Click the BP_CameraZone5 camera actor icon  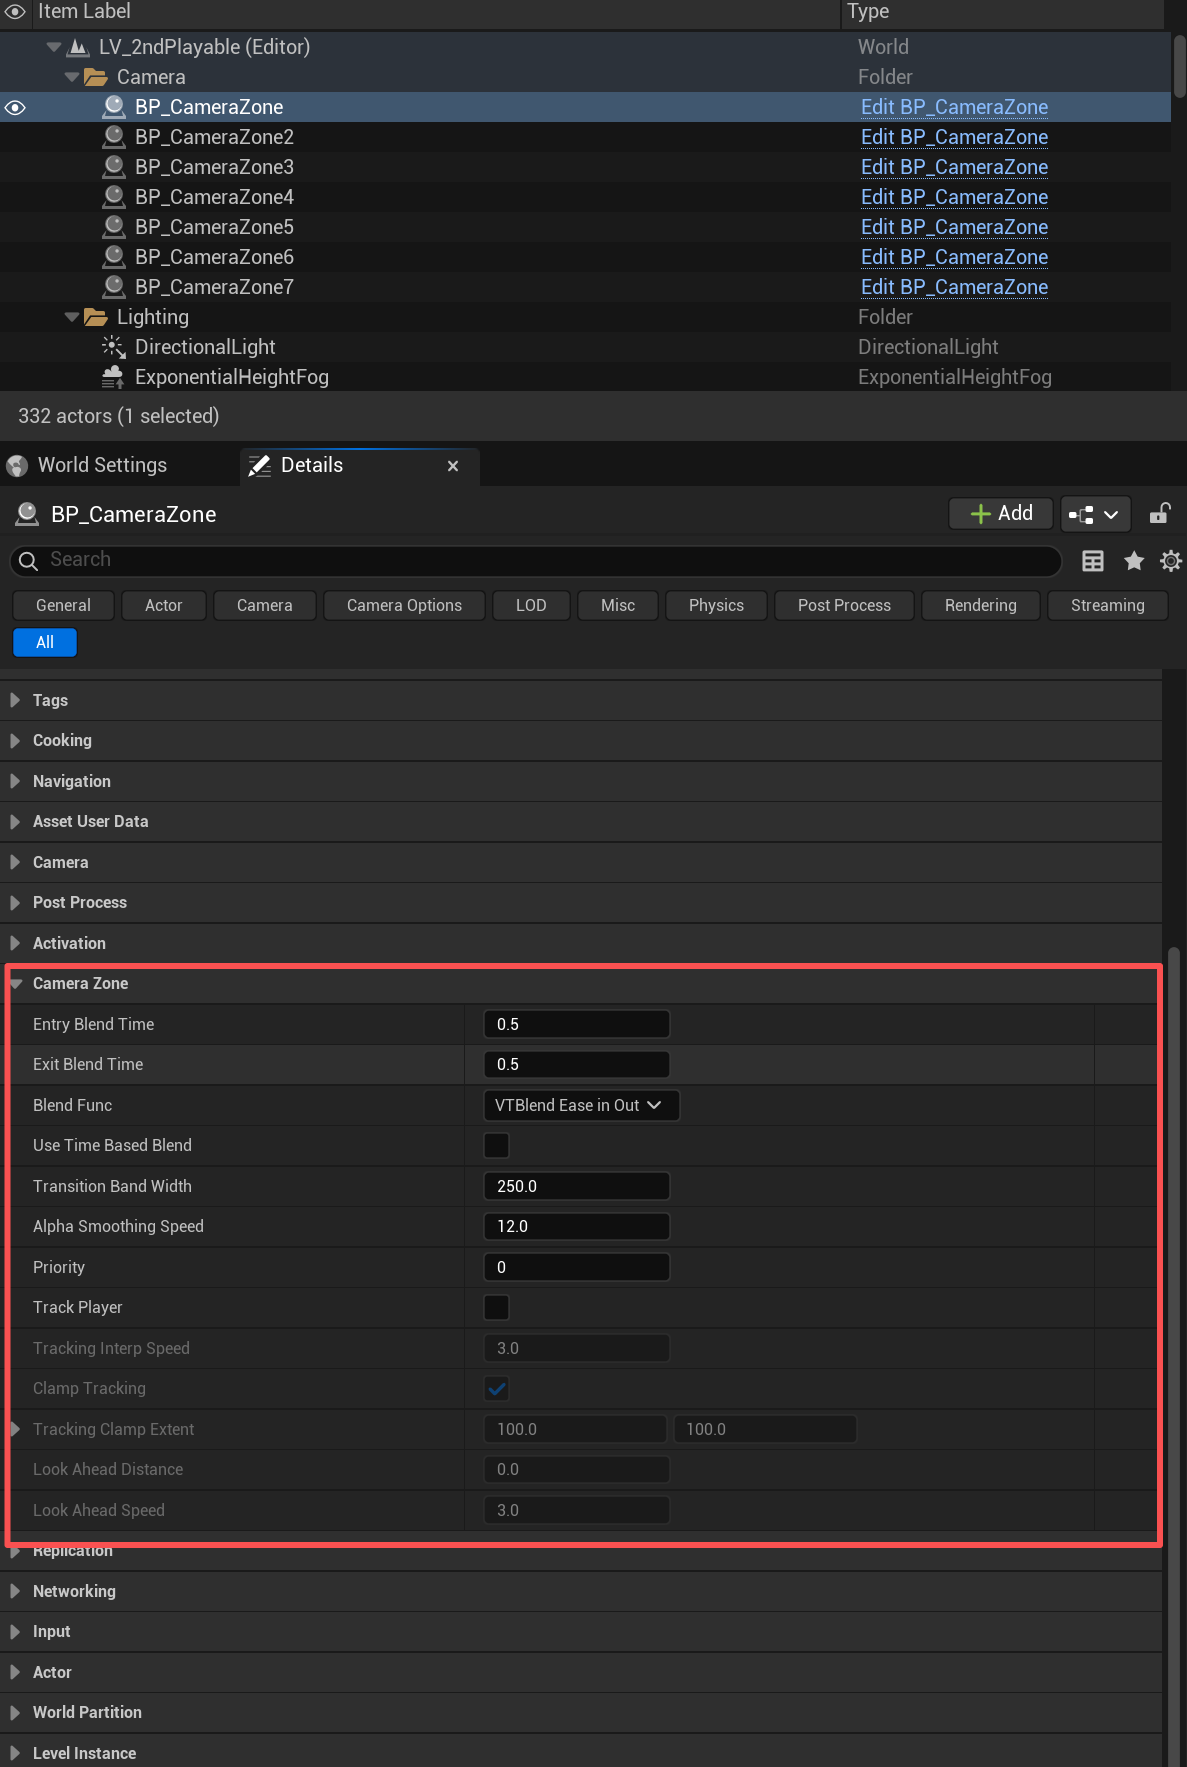click(x=114, y=227)
